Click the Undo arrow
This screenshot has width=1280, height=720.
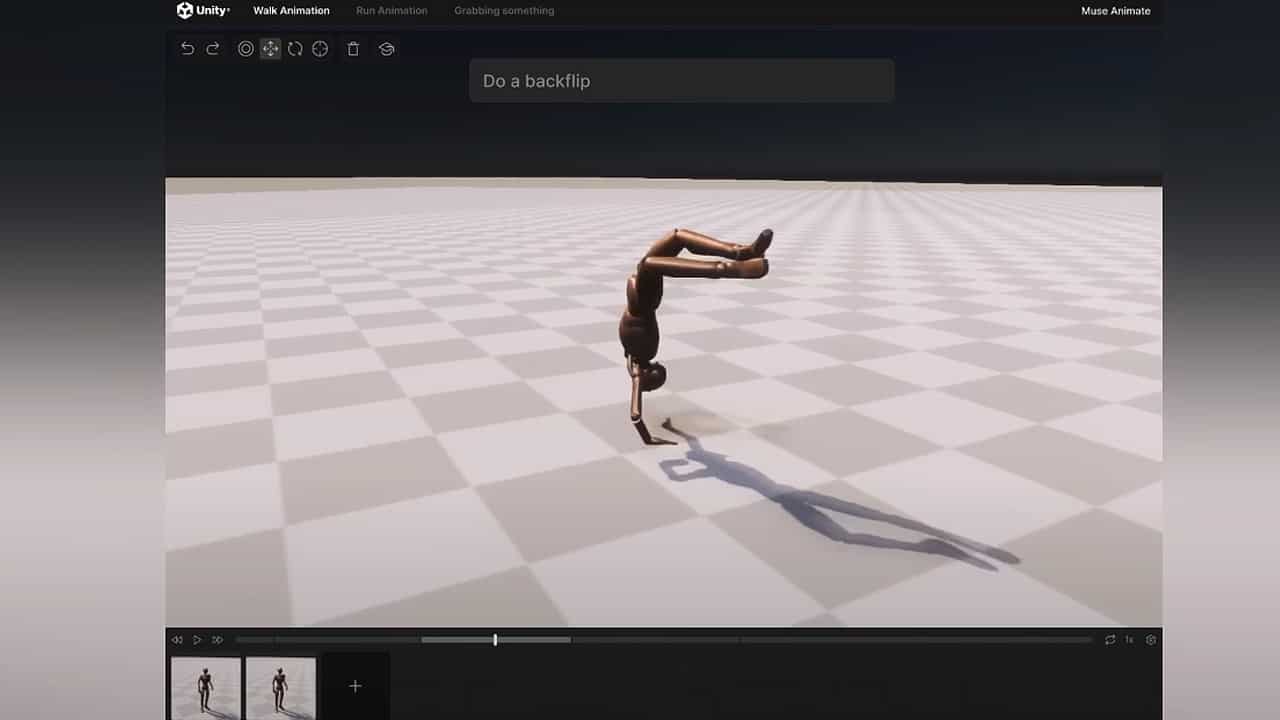coord(188,48)
